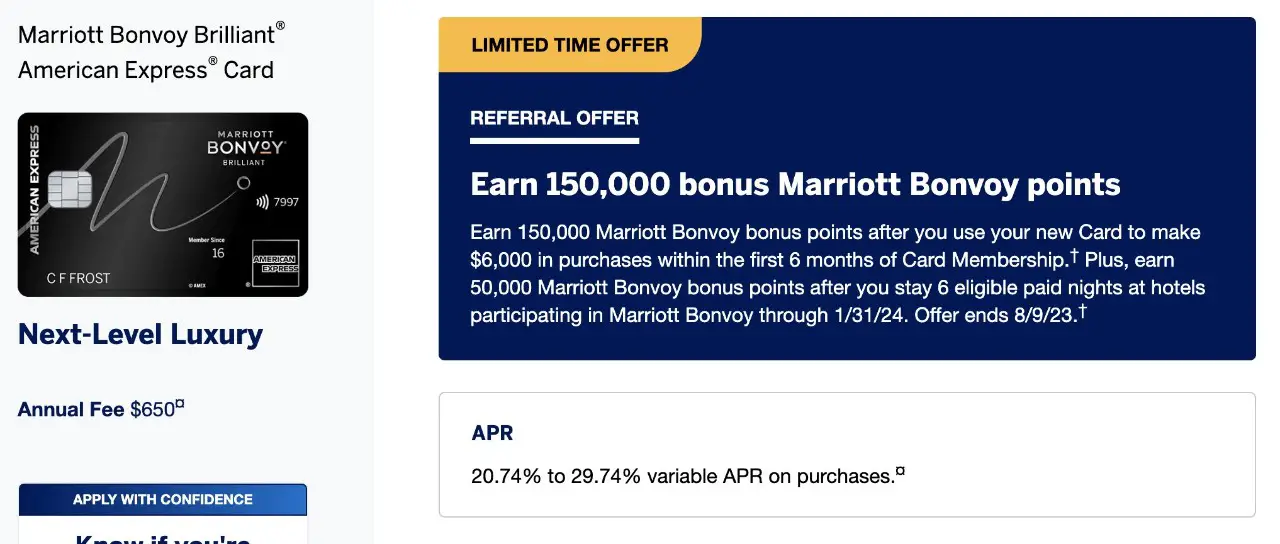Viewport: 1280px width, 544px height.
Task: Click the APR heading
Action: point(492,433)
